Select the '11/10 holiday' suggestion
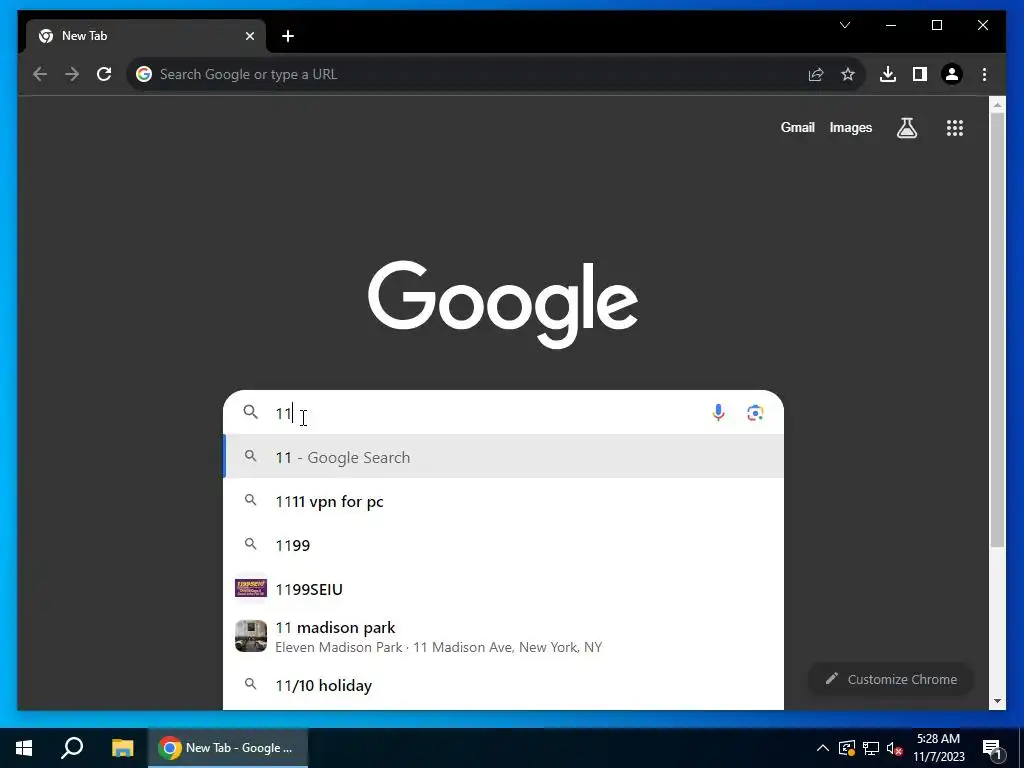The image size is (1024, 768). (504, 685)
